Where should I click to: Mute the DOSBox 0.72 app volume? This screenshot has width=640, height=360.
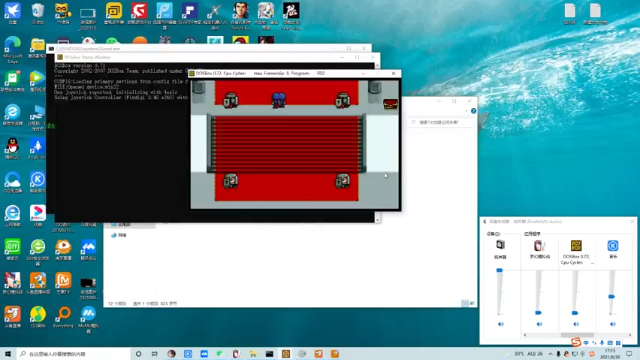pyautogui.click(x=576, y=324)
